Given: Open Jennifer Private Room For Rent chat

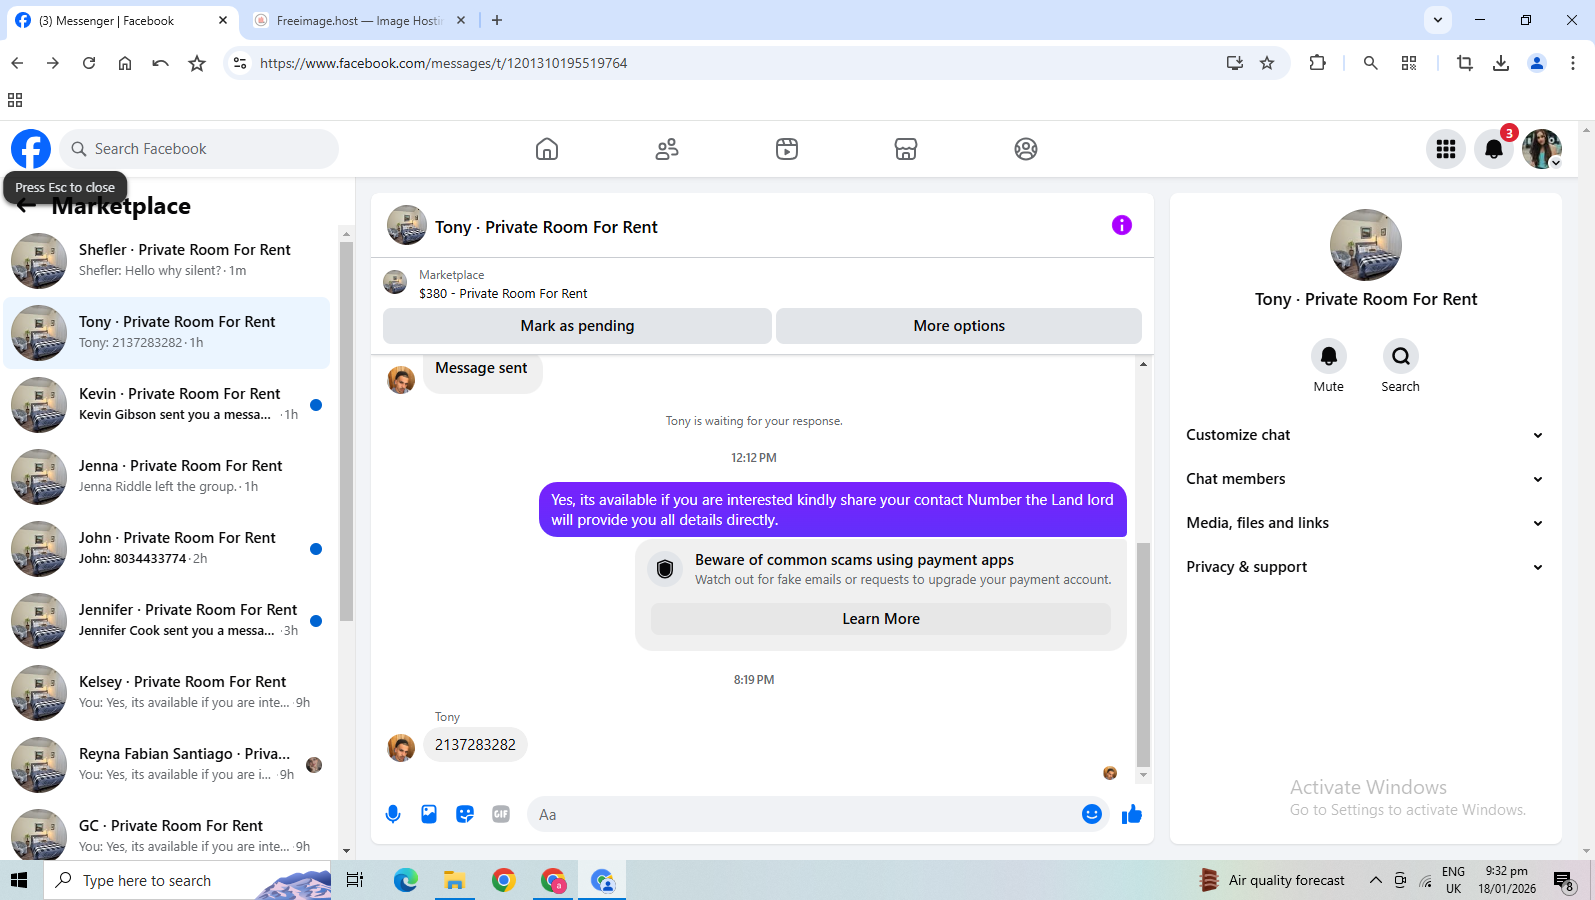Looking at the screenshot, I should point(167,620).
